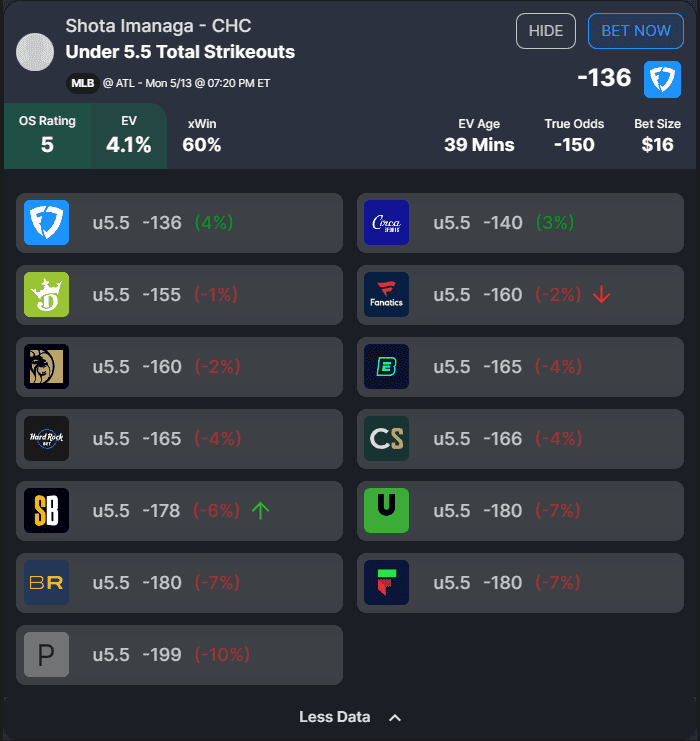Click the Unibet green U logo
Viewport: 700px width, 741px height.
pyautogui.click(x=387, y=511)
